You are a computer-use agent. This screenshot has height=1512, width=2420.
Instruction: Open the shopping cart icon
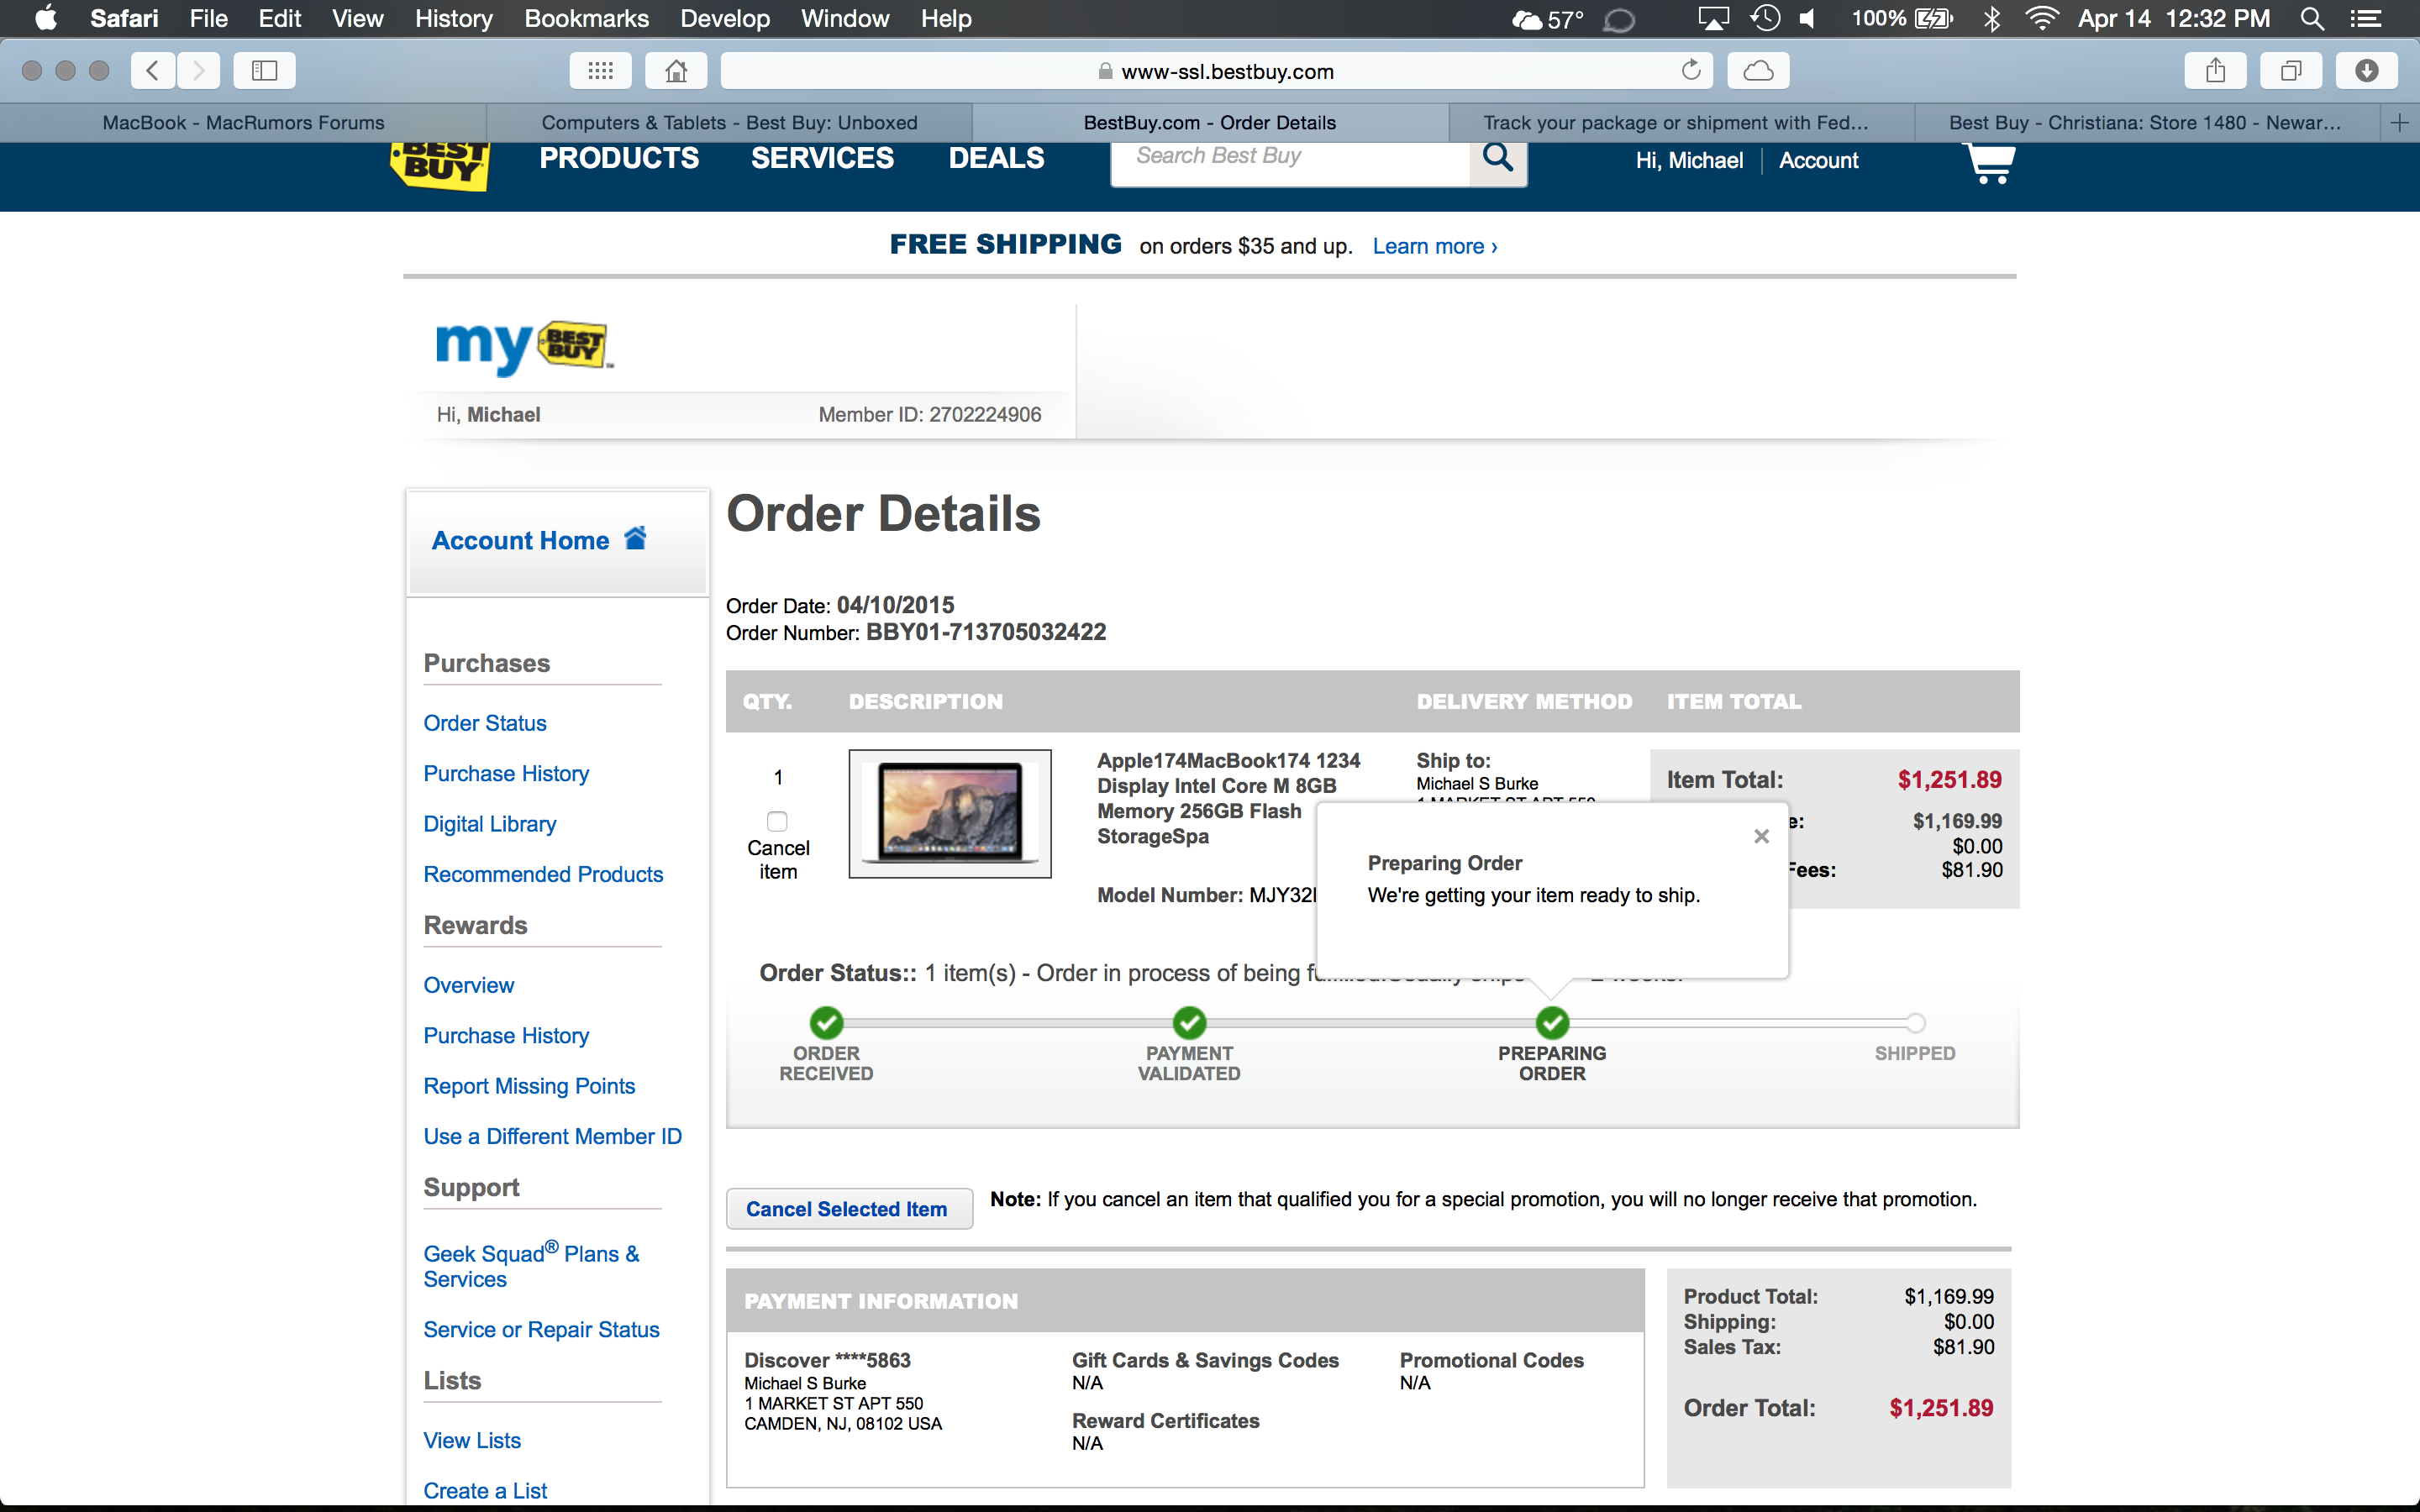pyautogui.click(x=1990, y=164)
